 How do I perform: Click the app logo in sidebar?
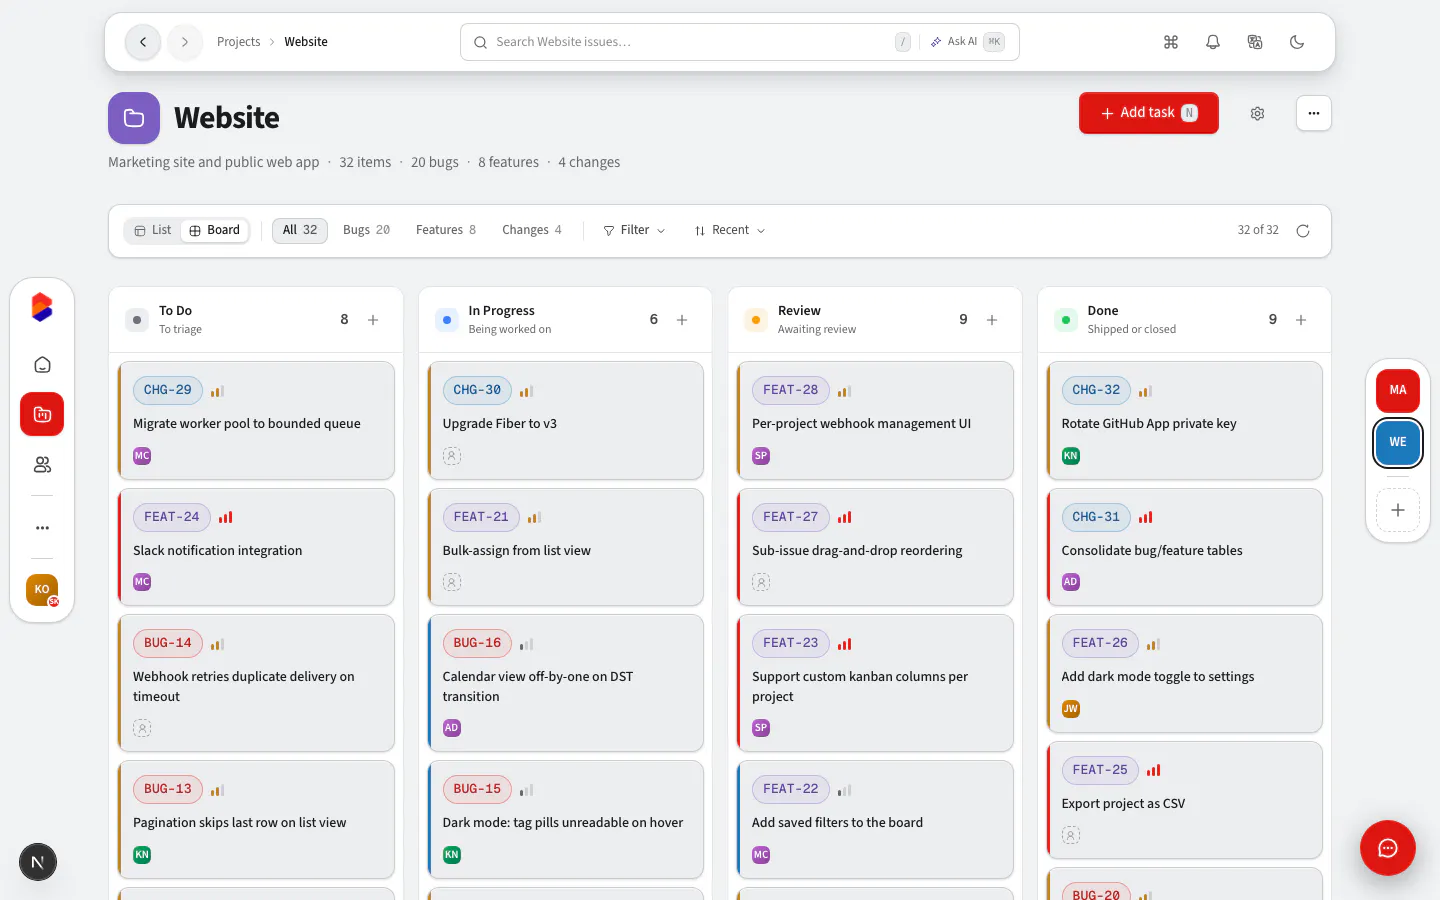click(42, 307)
